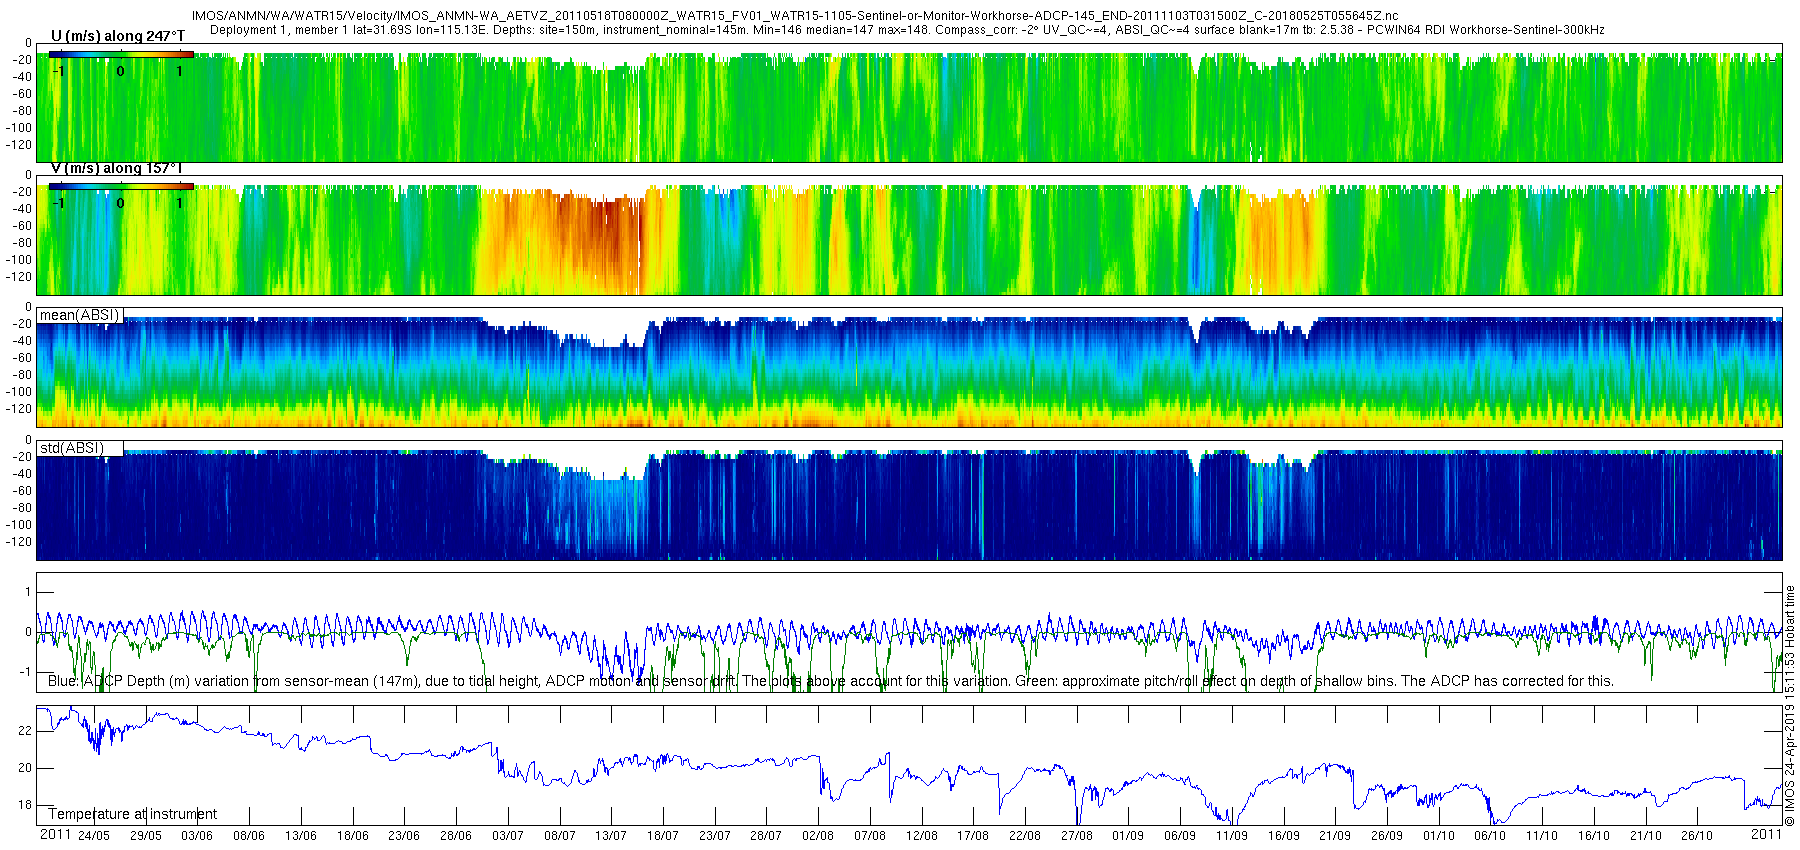Viewport: 1800px width, 850px height.
Task: Select the 'V (m/s) along 157°T' panel title
Action: point(117,168)
